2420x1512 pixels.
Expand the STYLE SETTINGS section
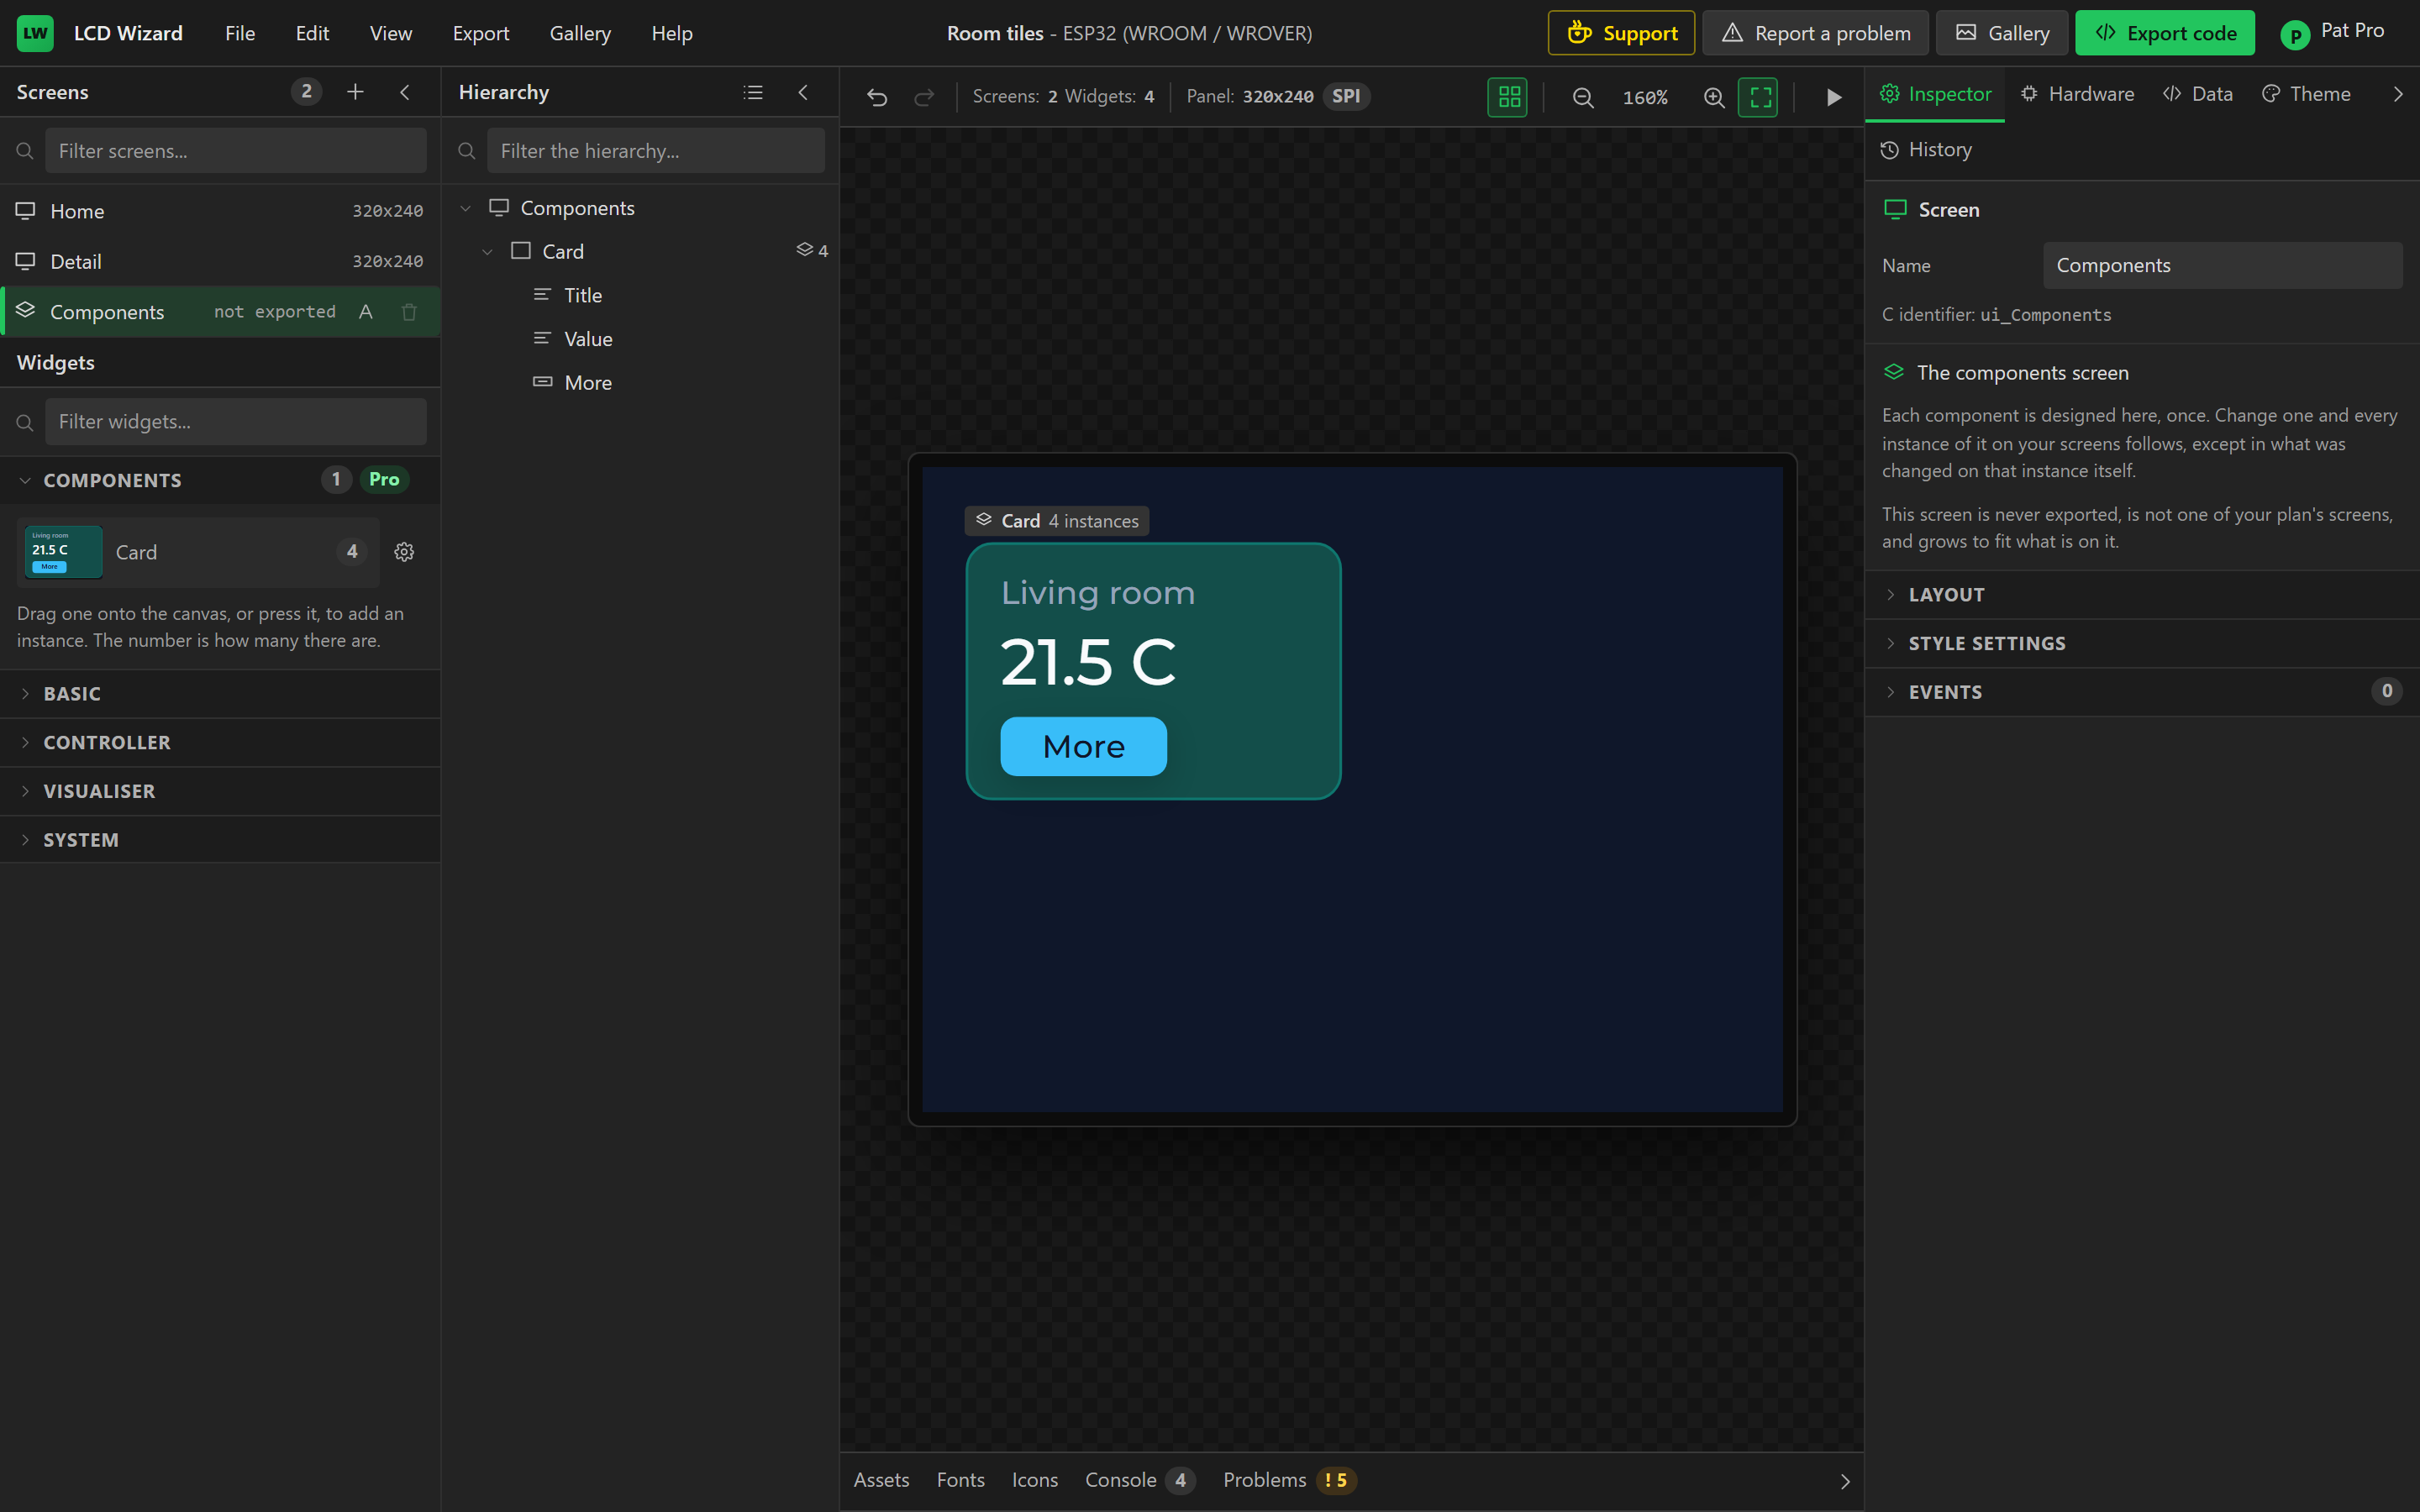[x=2142, y=644]
